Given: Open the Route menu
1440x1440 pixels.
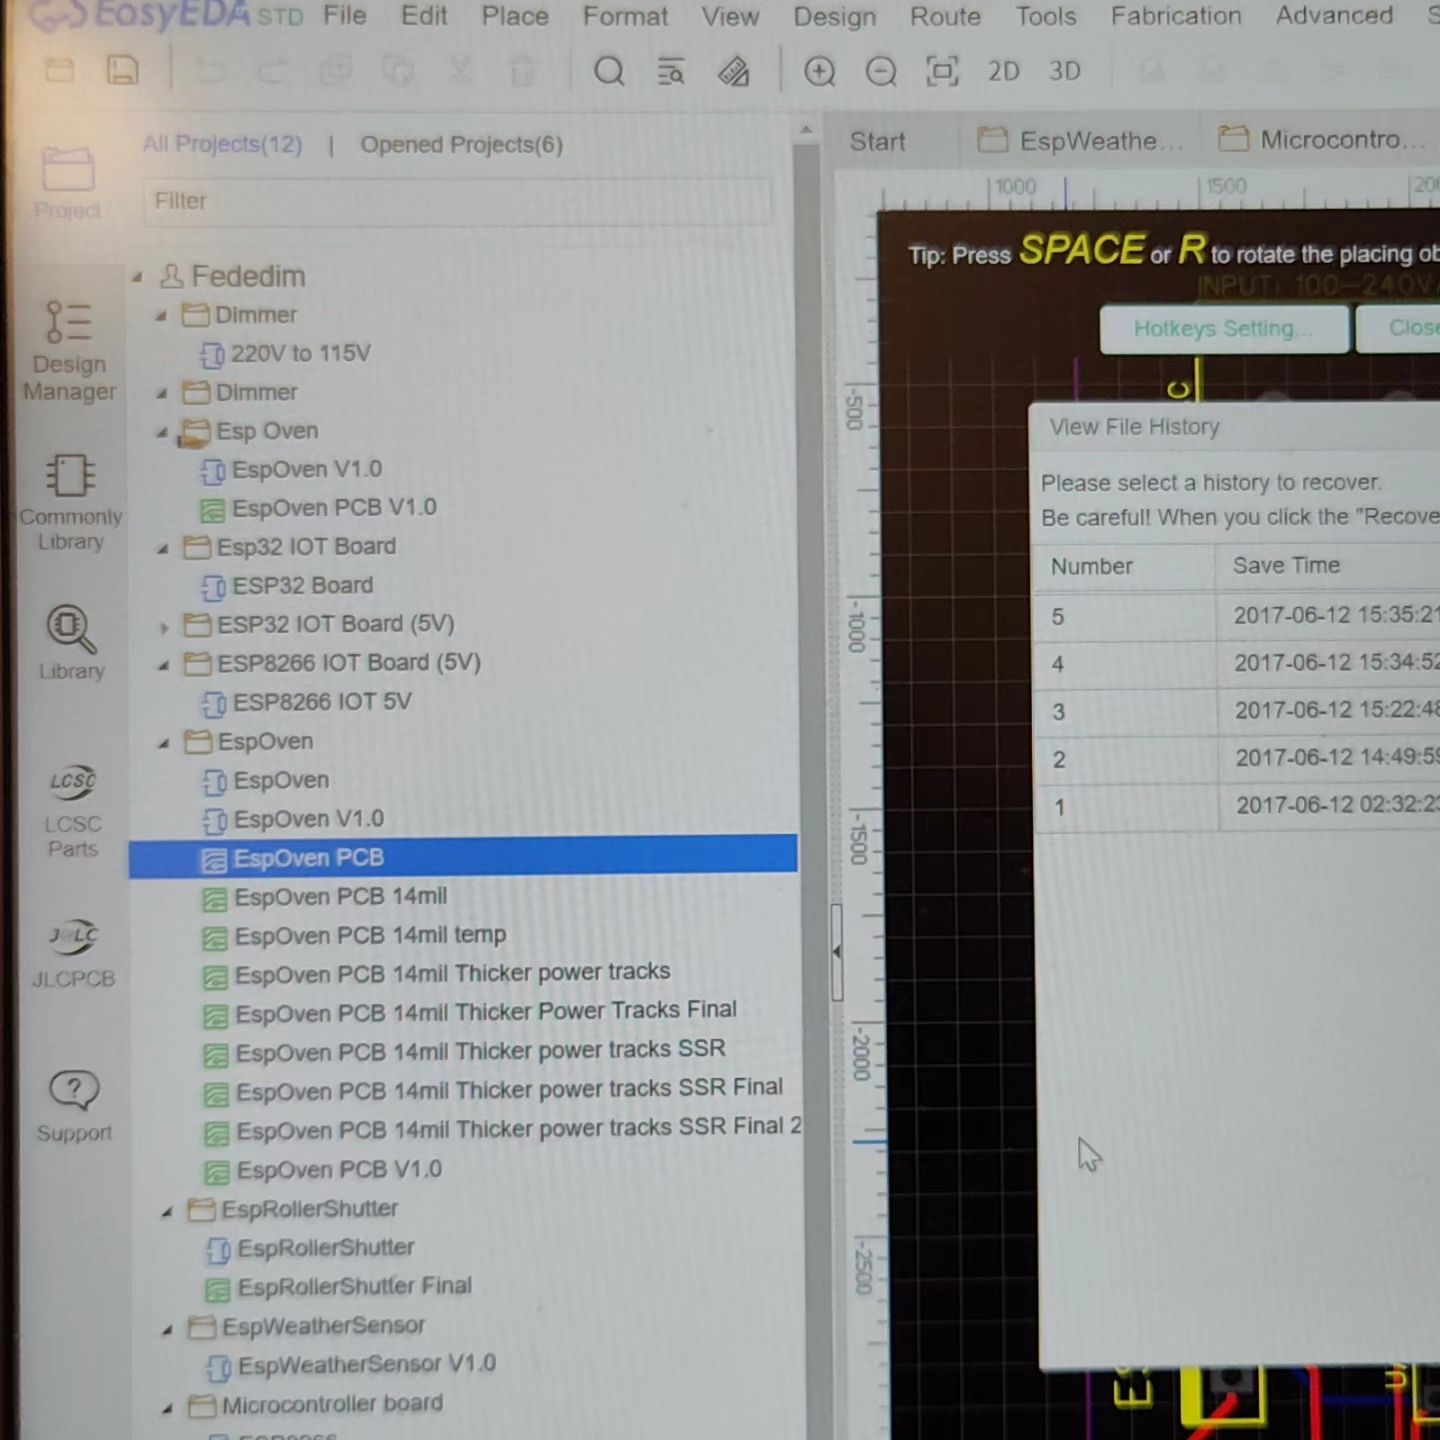Looking at the screenshot, I should [945, 16].
